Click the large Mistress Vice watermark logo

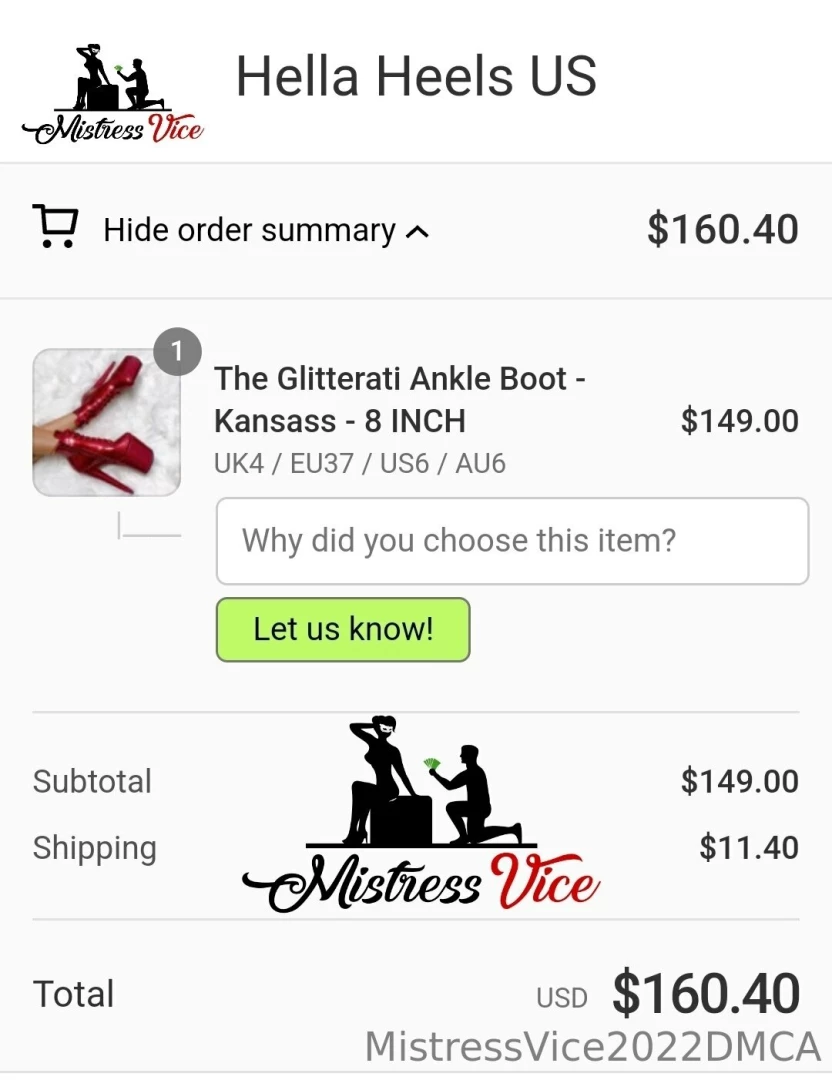click(x=421, y=815)
